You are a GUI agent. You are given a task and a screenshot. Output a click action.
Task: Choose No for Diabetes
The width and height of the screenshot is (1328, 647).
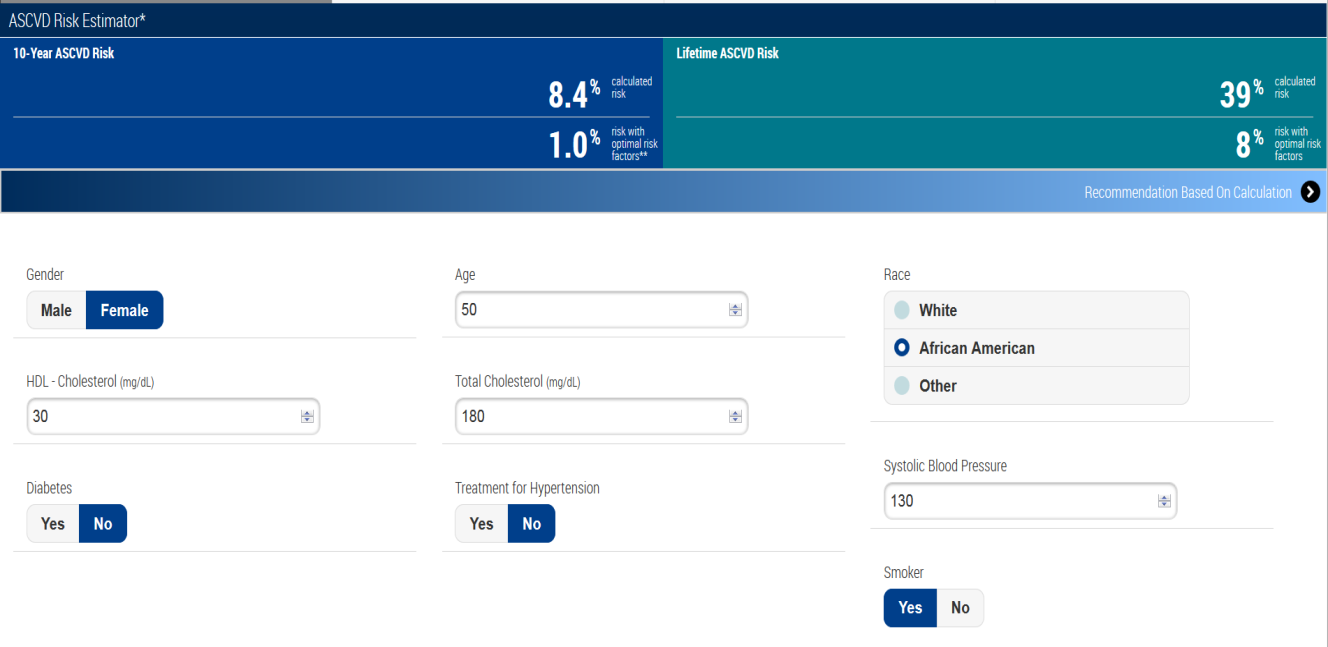coord(103,524)
